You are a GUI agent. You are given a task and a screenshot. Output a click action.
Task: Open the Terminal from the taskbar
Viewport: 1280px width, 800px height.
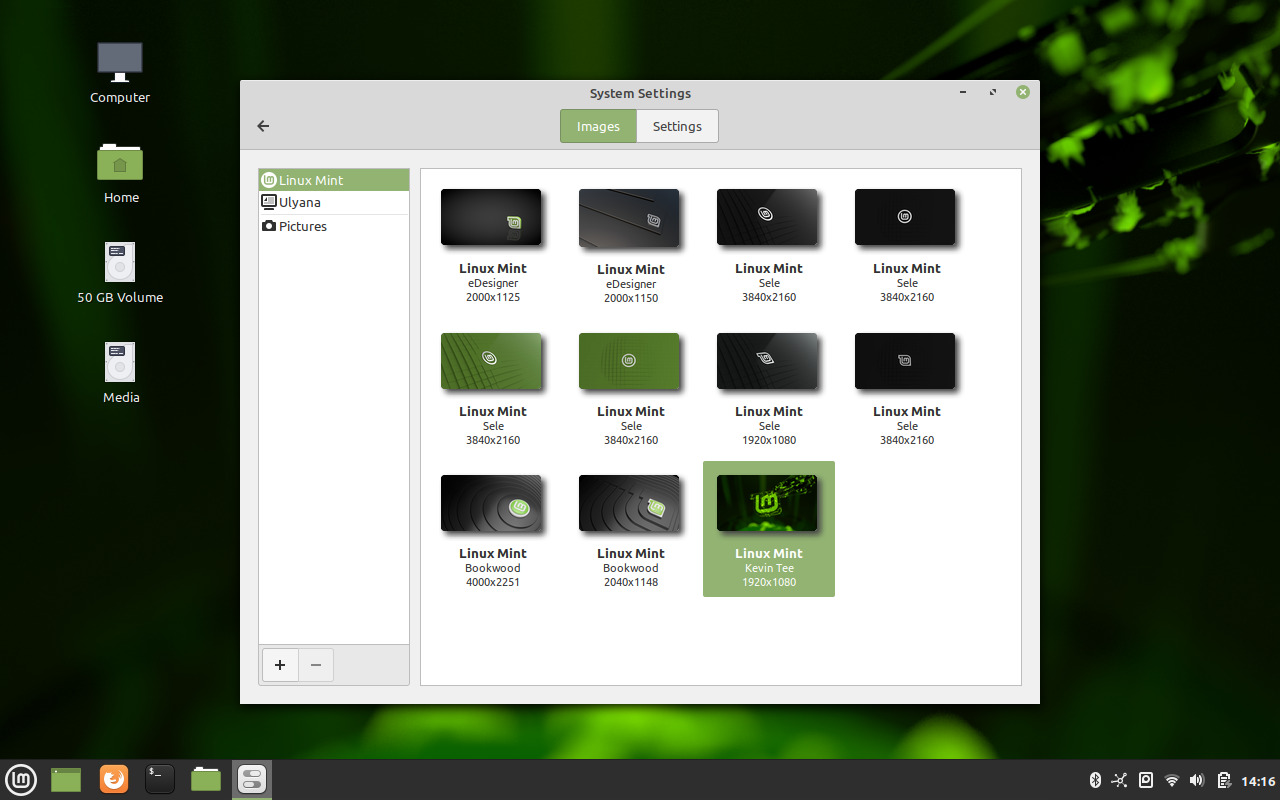tap(160, 779)
